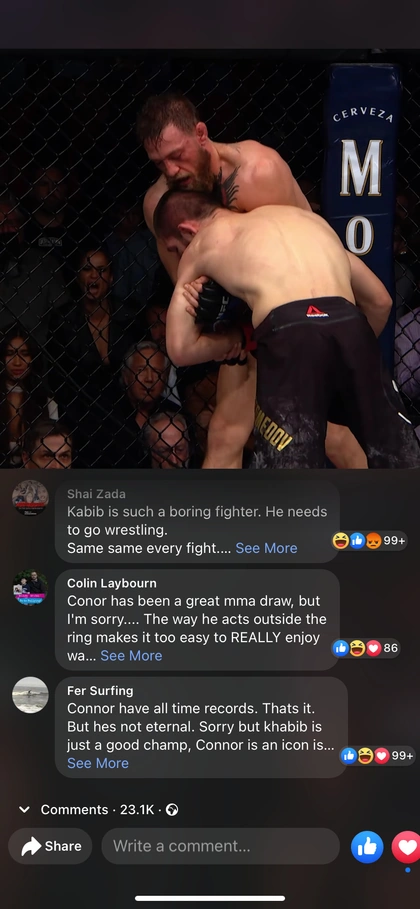Open Colin Laybourn's profile picture
Screen dimensions: 420x909
(x=30, y=587)
